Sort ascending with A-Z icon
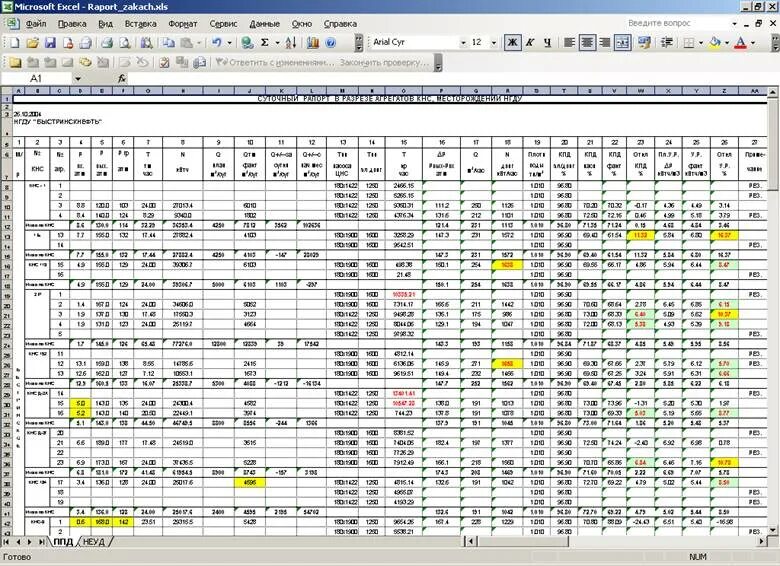This screenshot has height=566, width=780. tap(292, 43)
